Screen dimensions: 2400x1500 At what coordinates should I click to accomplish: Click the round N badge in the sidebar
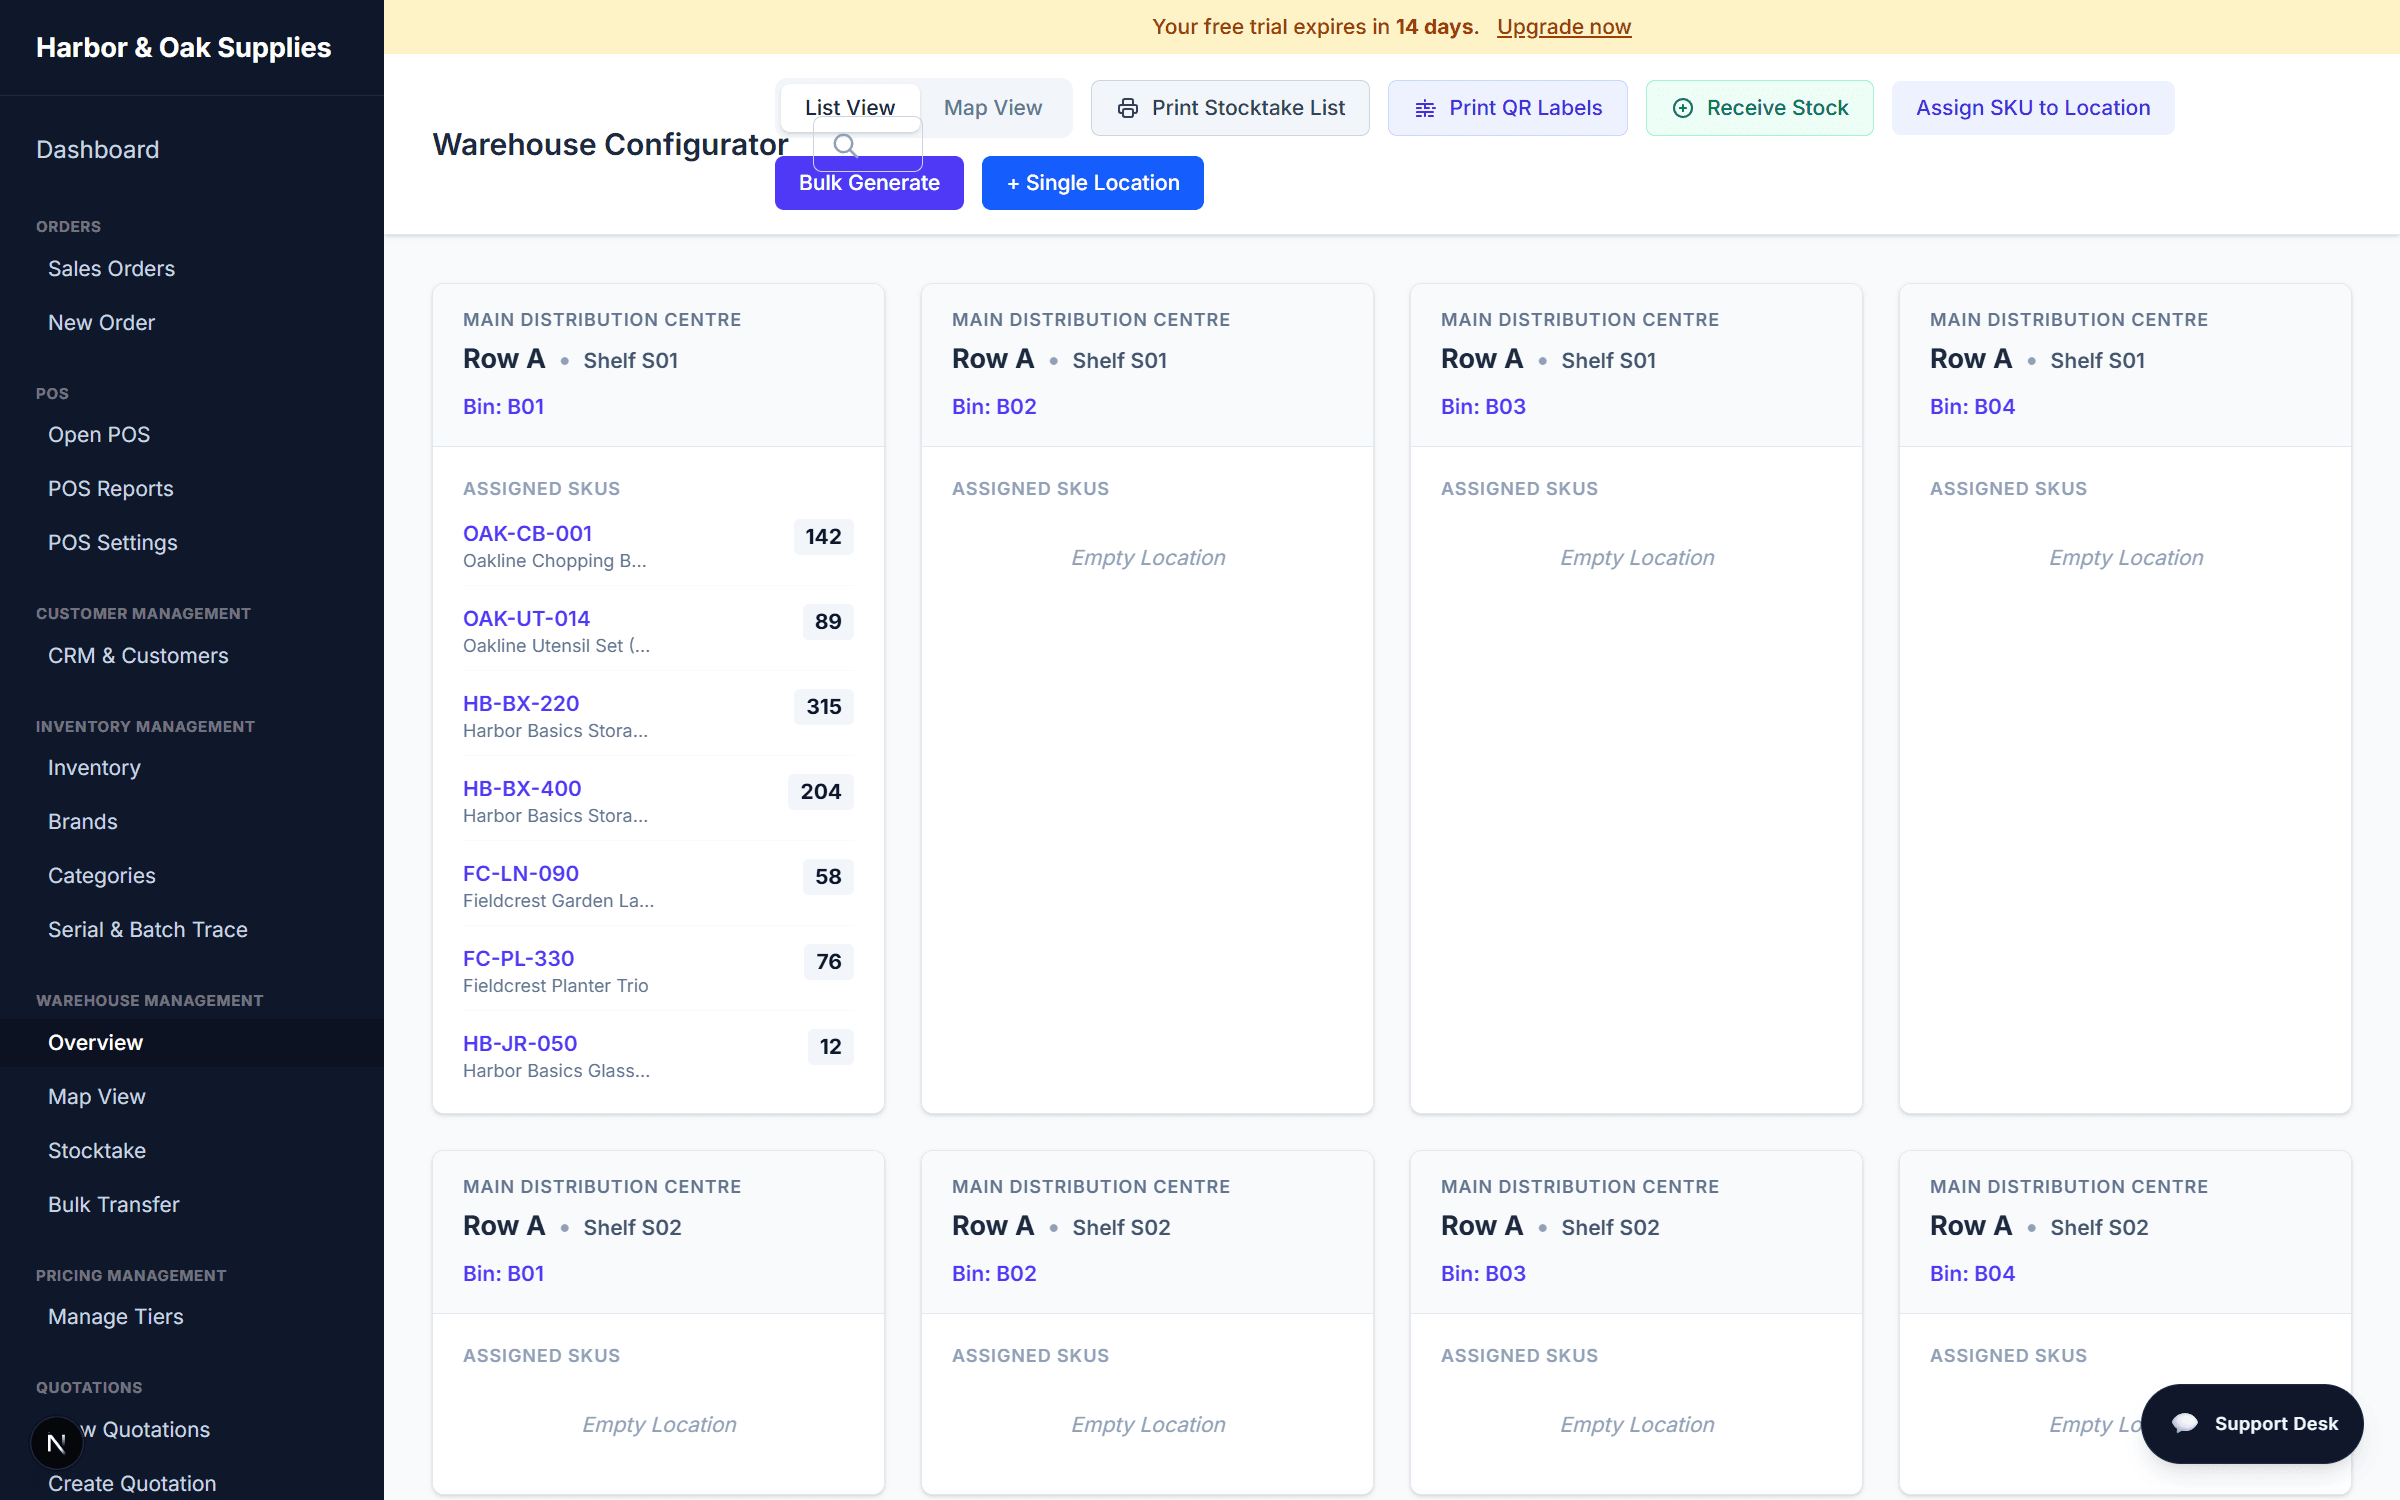click(x=56, y=1443)
